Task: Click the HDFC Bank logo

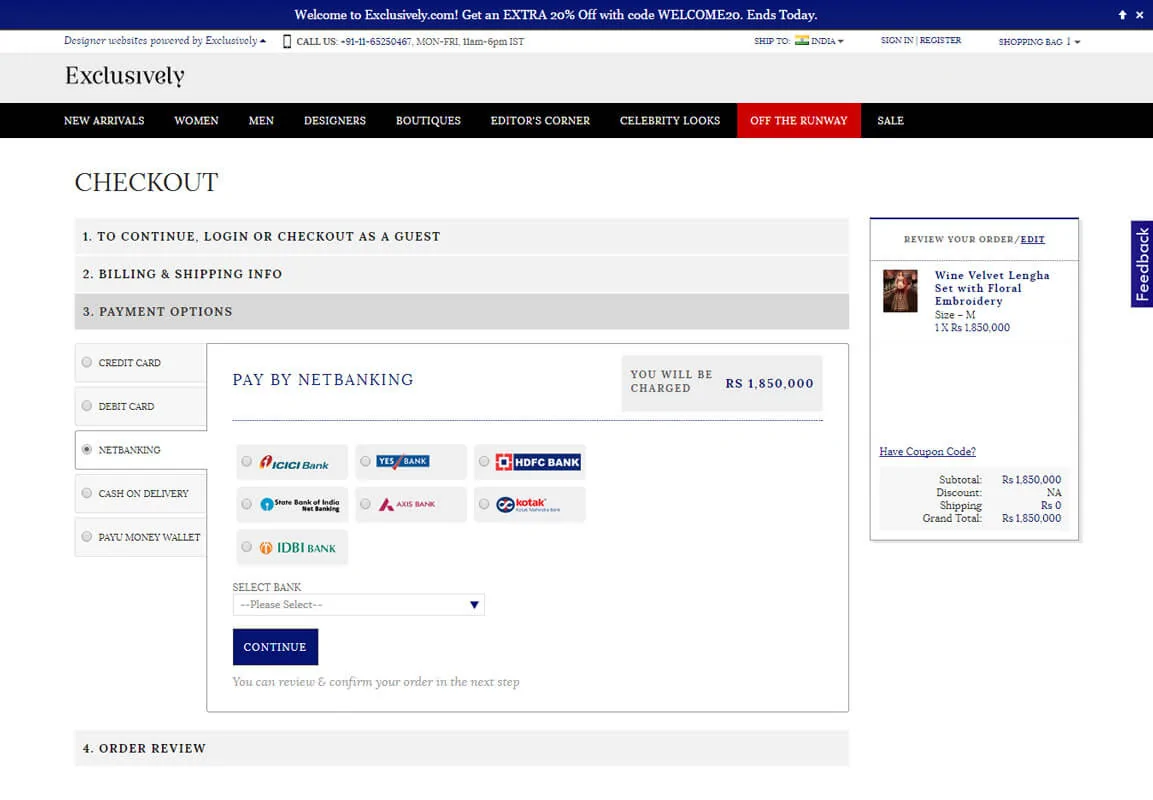Action: click(x=538, y=462)
